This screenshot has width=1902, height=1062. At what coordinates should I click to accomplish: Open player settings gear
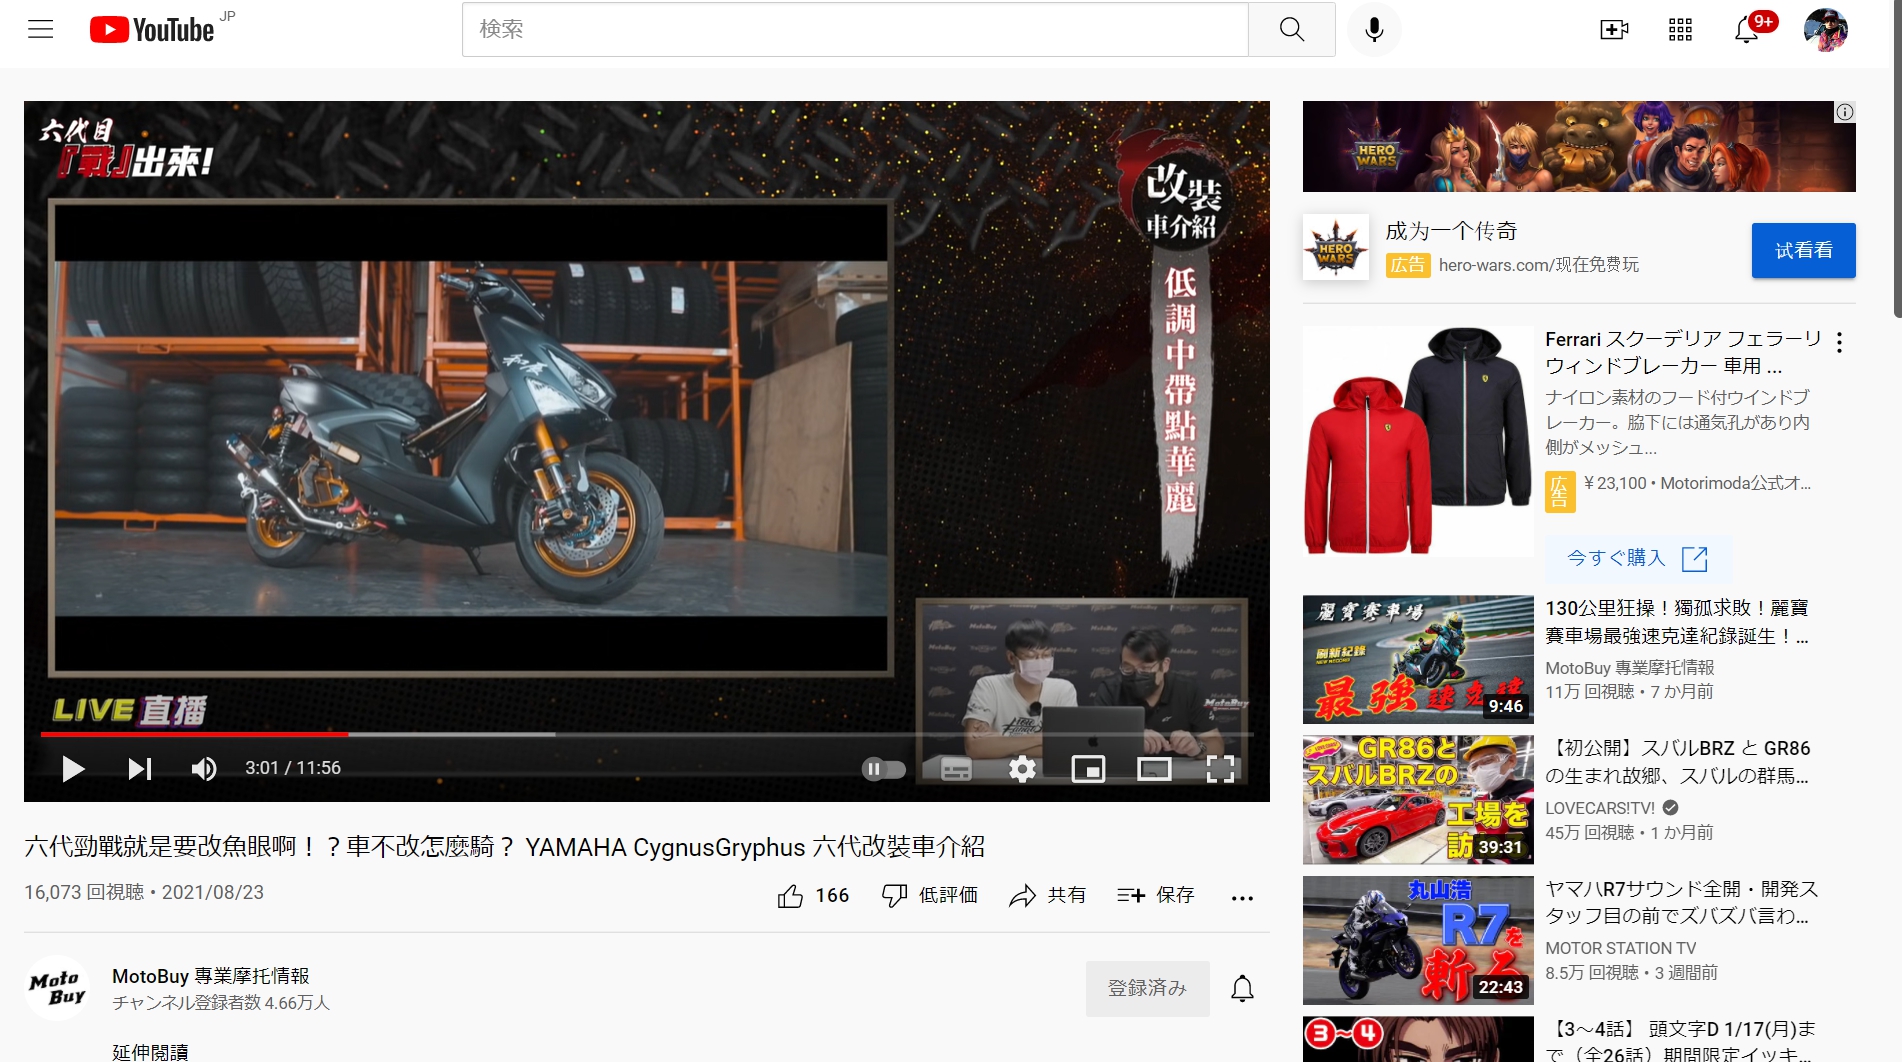[1022, 768]
